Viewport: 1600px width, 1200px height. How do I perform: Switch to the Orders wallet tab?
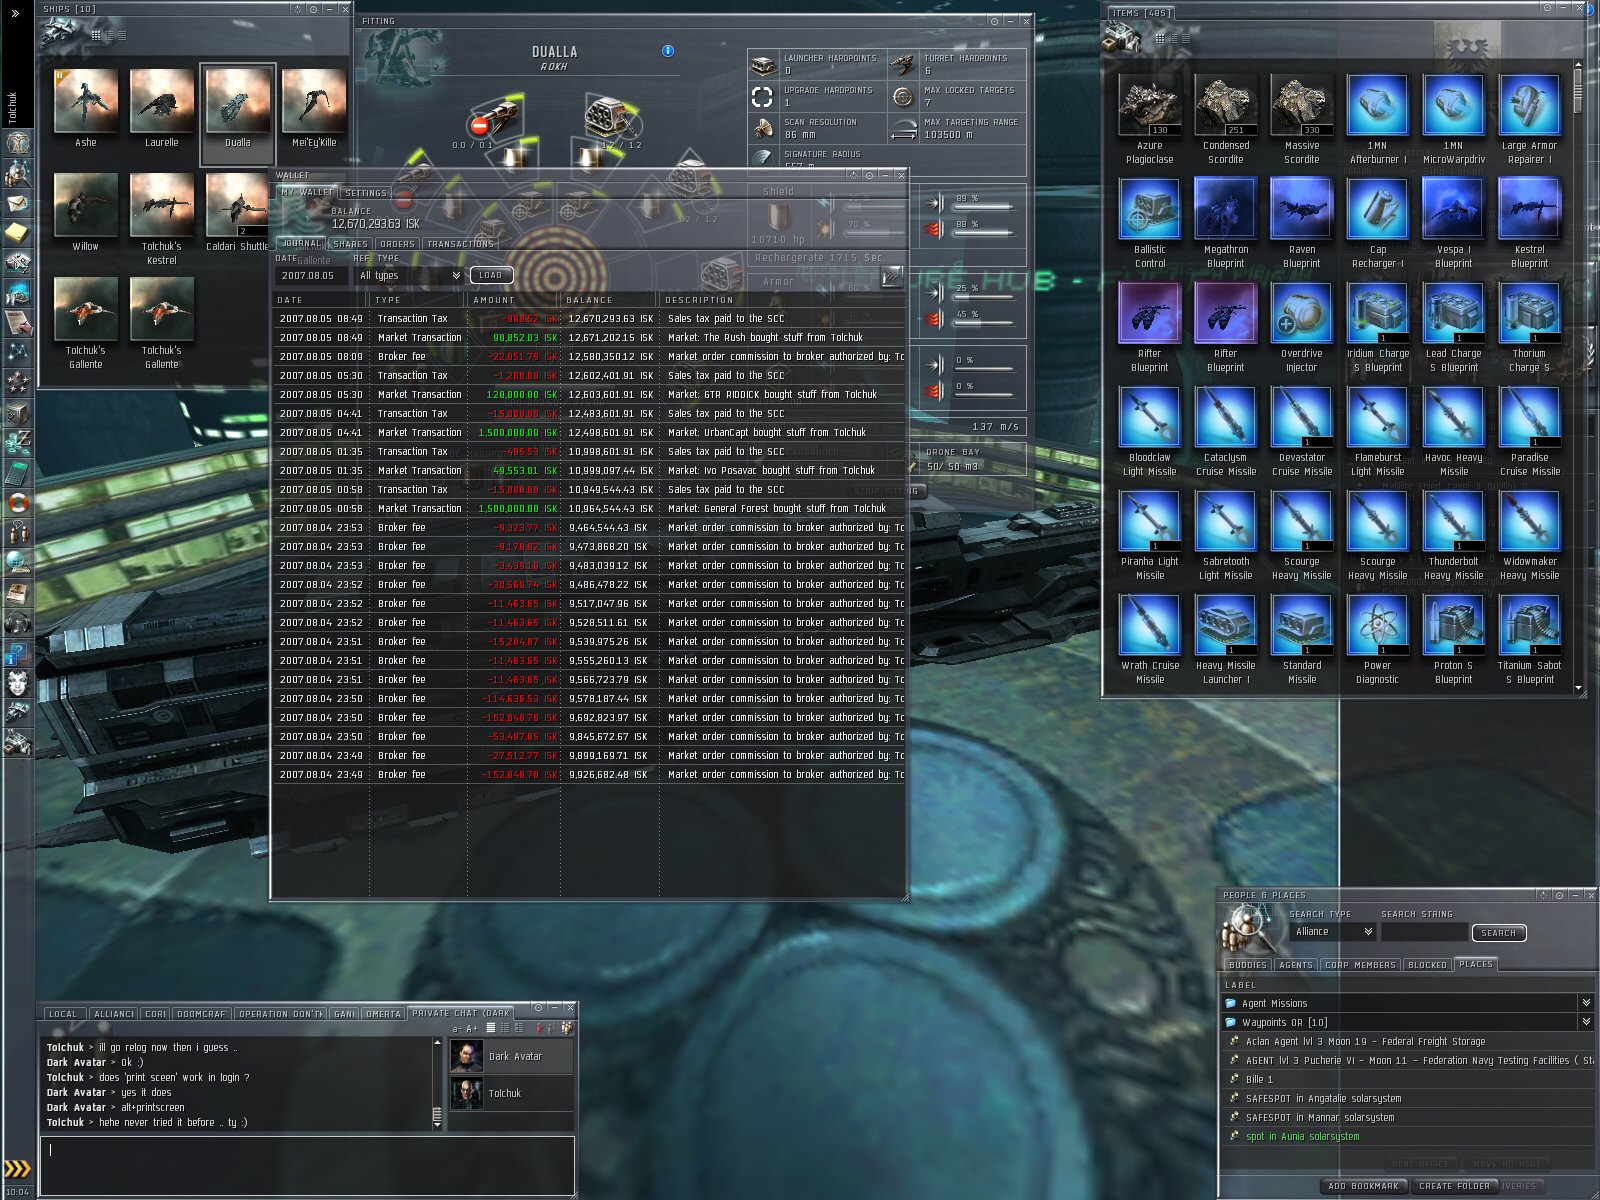pyautogui.click(x=397, y=243)
